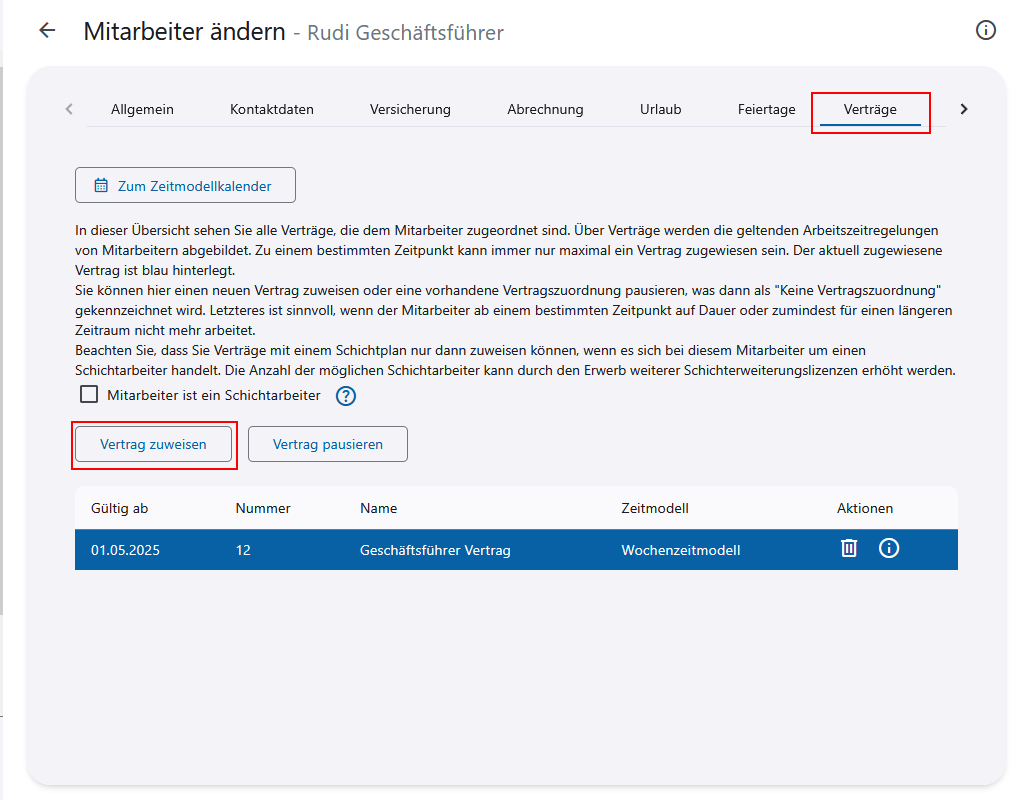Delete the Geschäftsführer Vertrag with trash icon

point(849,549)
